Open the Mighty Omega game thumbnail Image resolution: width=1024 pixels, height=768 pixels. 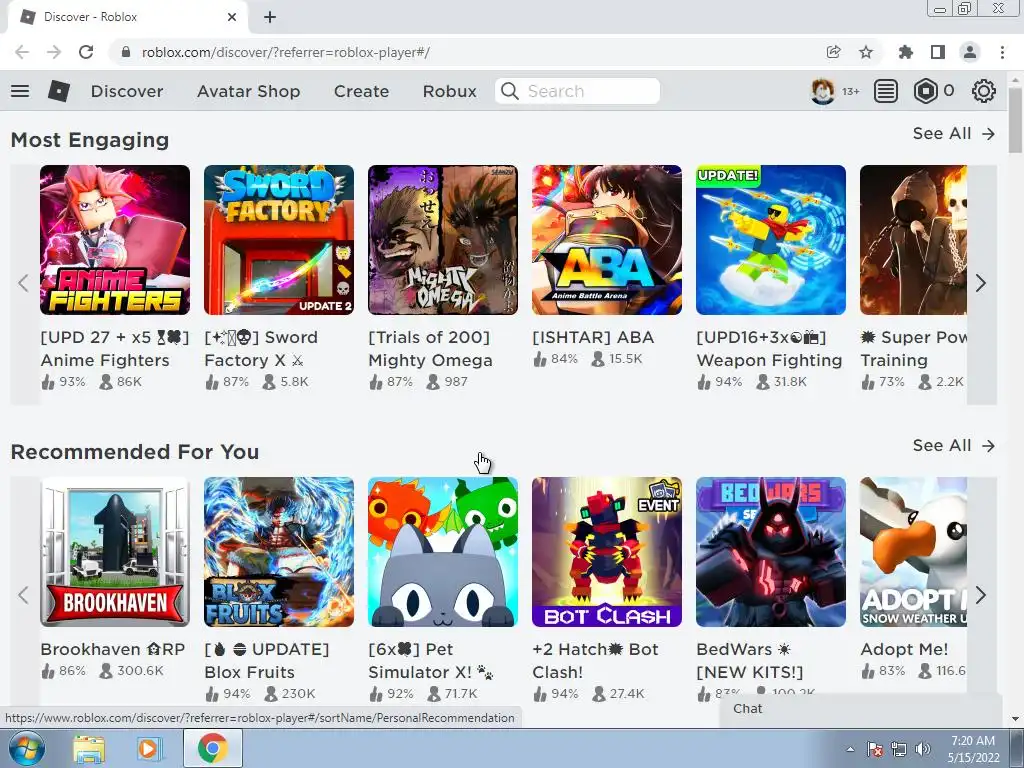pyautogui.click(x=443, y=240)
